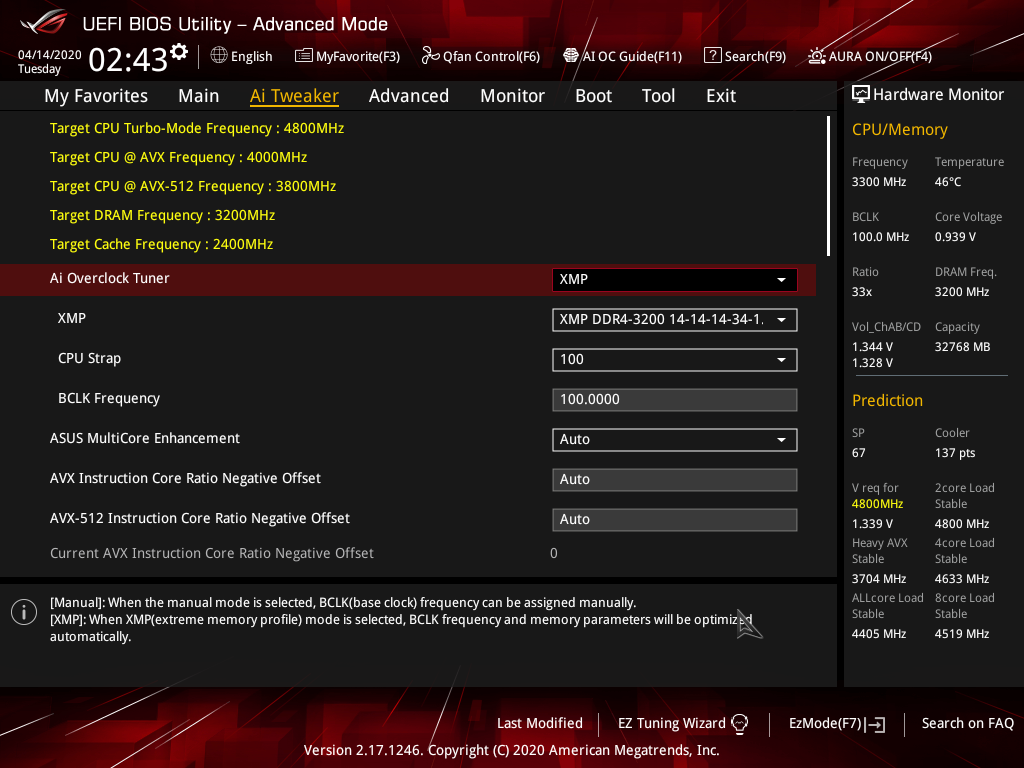1024x768 pixels.
Task: Click the info circle icon
Action: (x=24, y=612)
